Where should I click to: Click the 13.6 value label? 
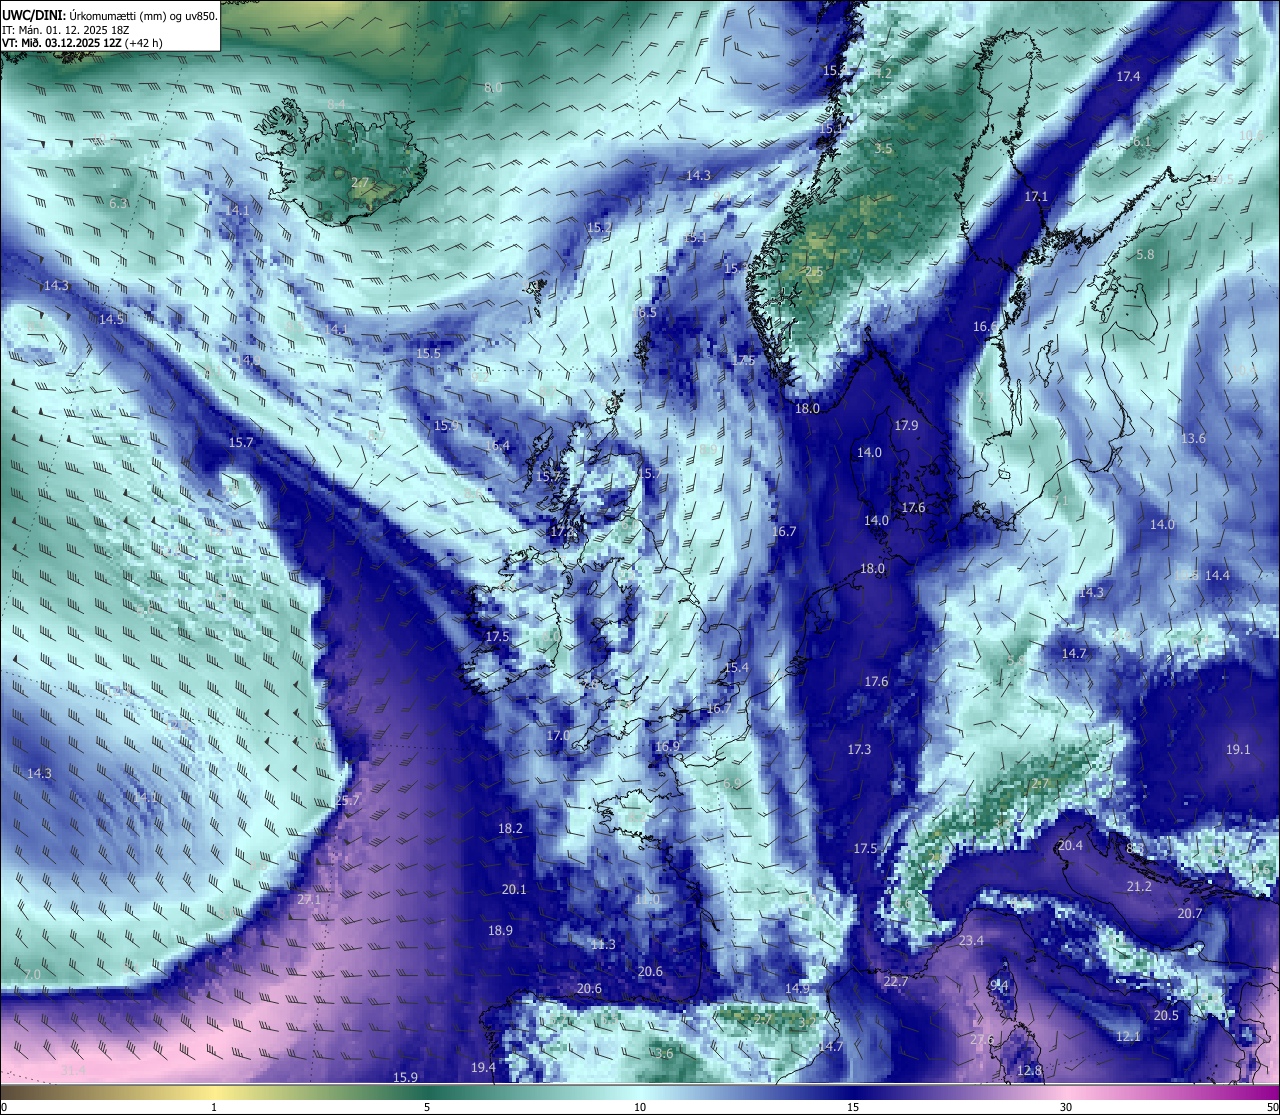pyautogui.click(x=1193, y=438)
